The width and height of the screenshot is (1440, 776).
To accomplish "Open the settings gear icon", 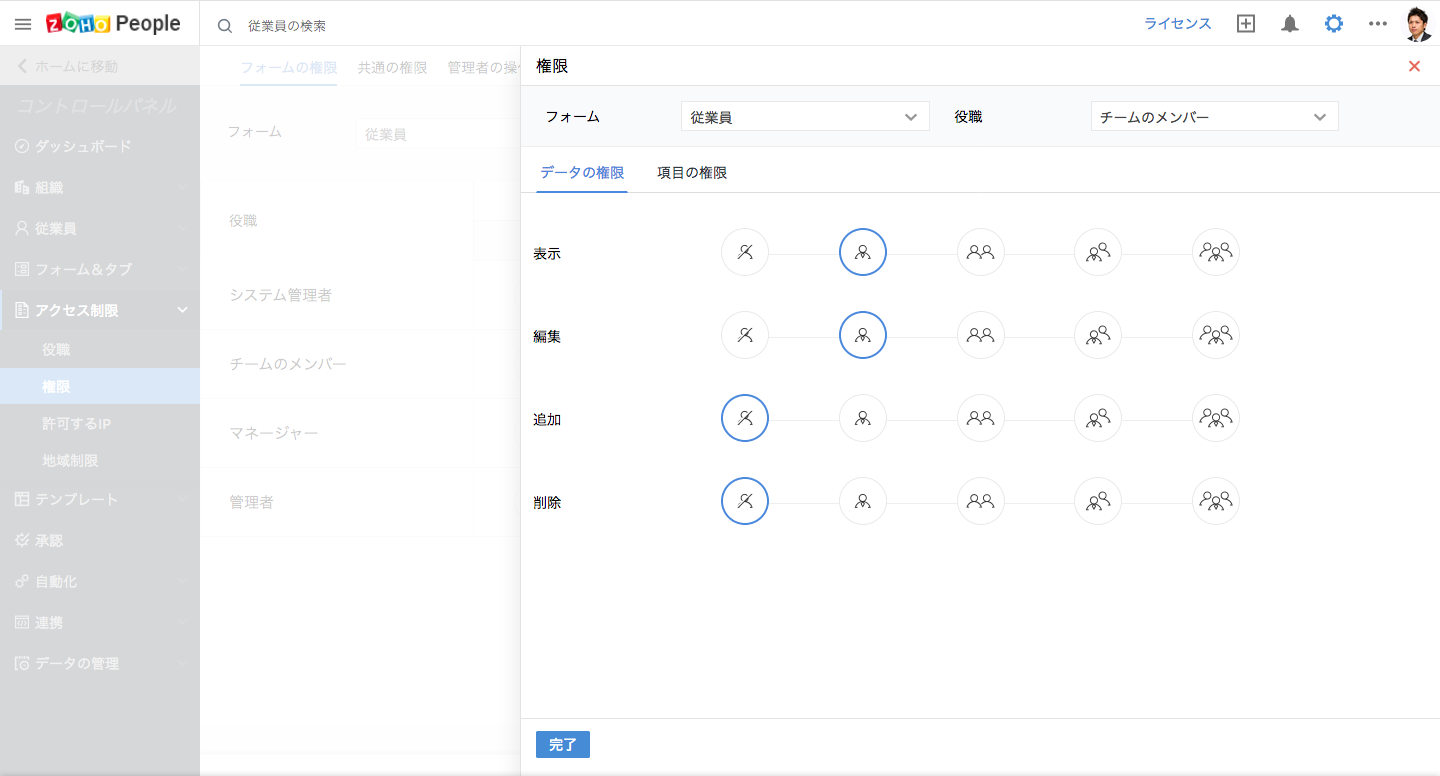I will pyautogui.click(x=1334, y=24).
